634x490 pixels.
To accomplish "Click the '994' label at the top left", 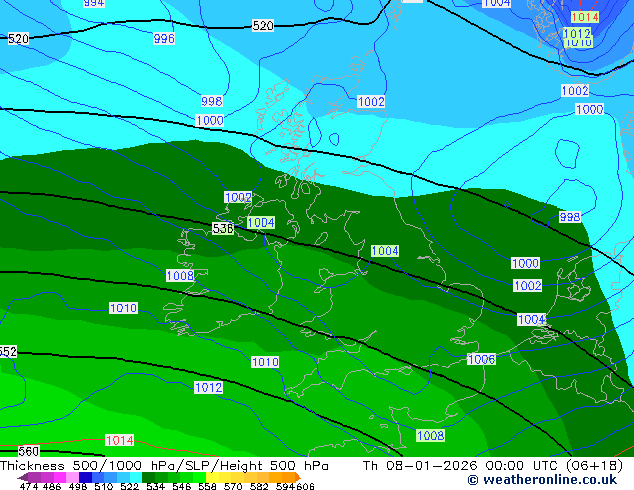I will [94, 3].
